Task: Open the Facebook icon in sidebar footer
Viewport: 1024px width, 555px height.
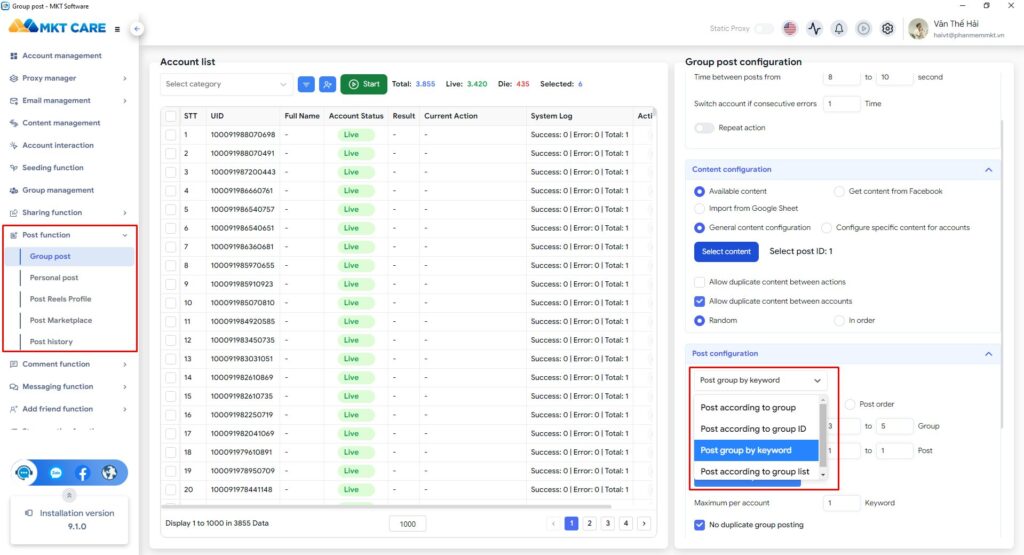Action: click(82, 473)
